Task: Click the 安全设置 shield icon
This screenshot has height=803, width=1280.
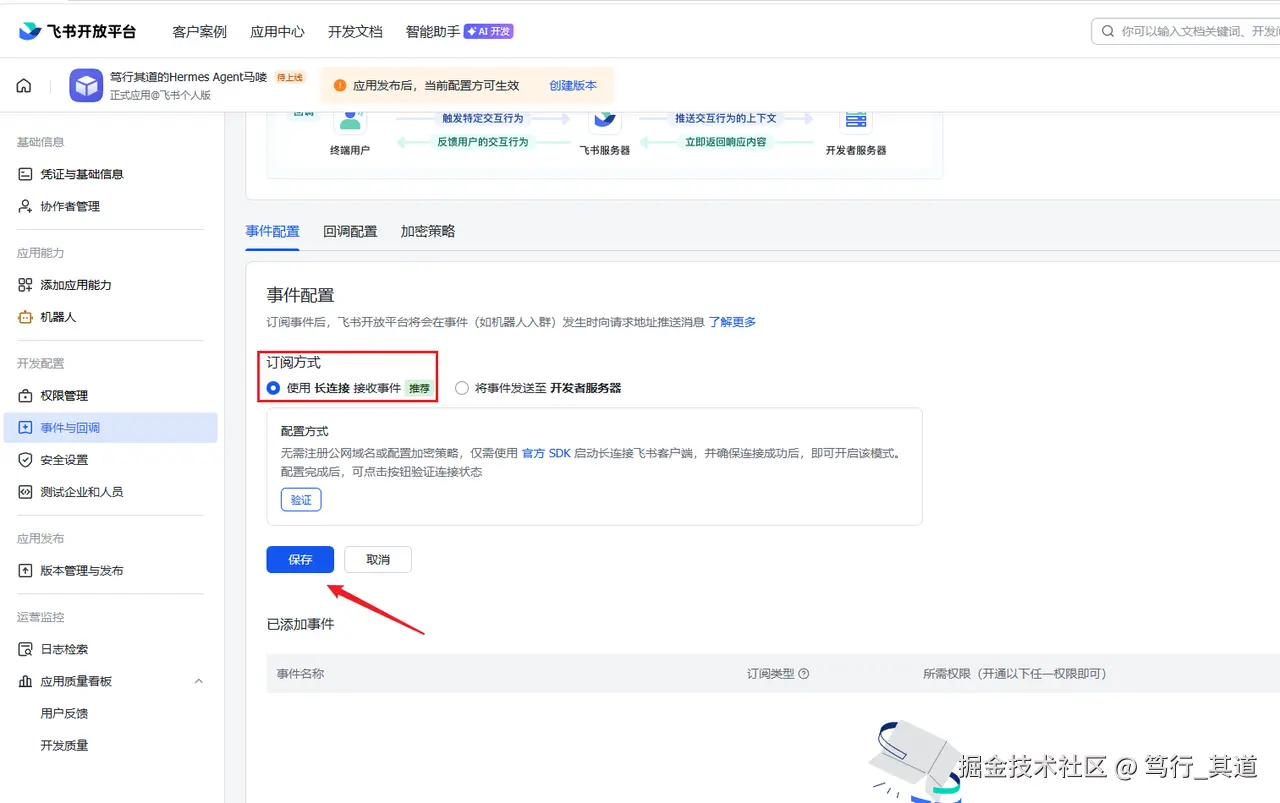Action: (x=26, y=460)
